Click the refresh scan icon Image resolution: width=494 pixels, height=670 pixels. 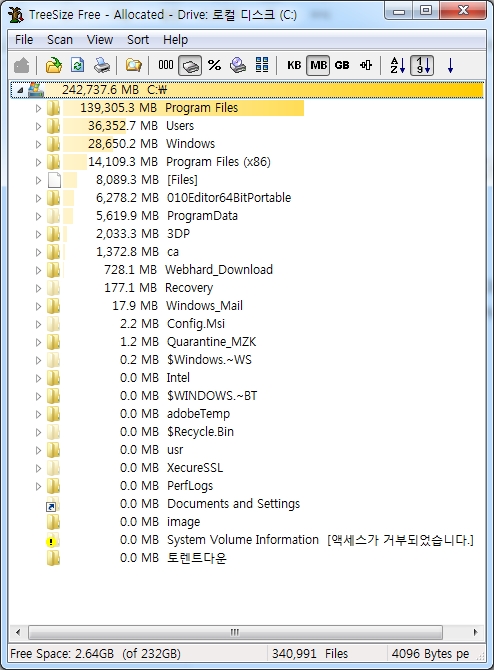click(x=78, y=65)
